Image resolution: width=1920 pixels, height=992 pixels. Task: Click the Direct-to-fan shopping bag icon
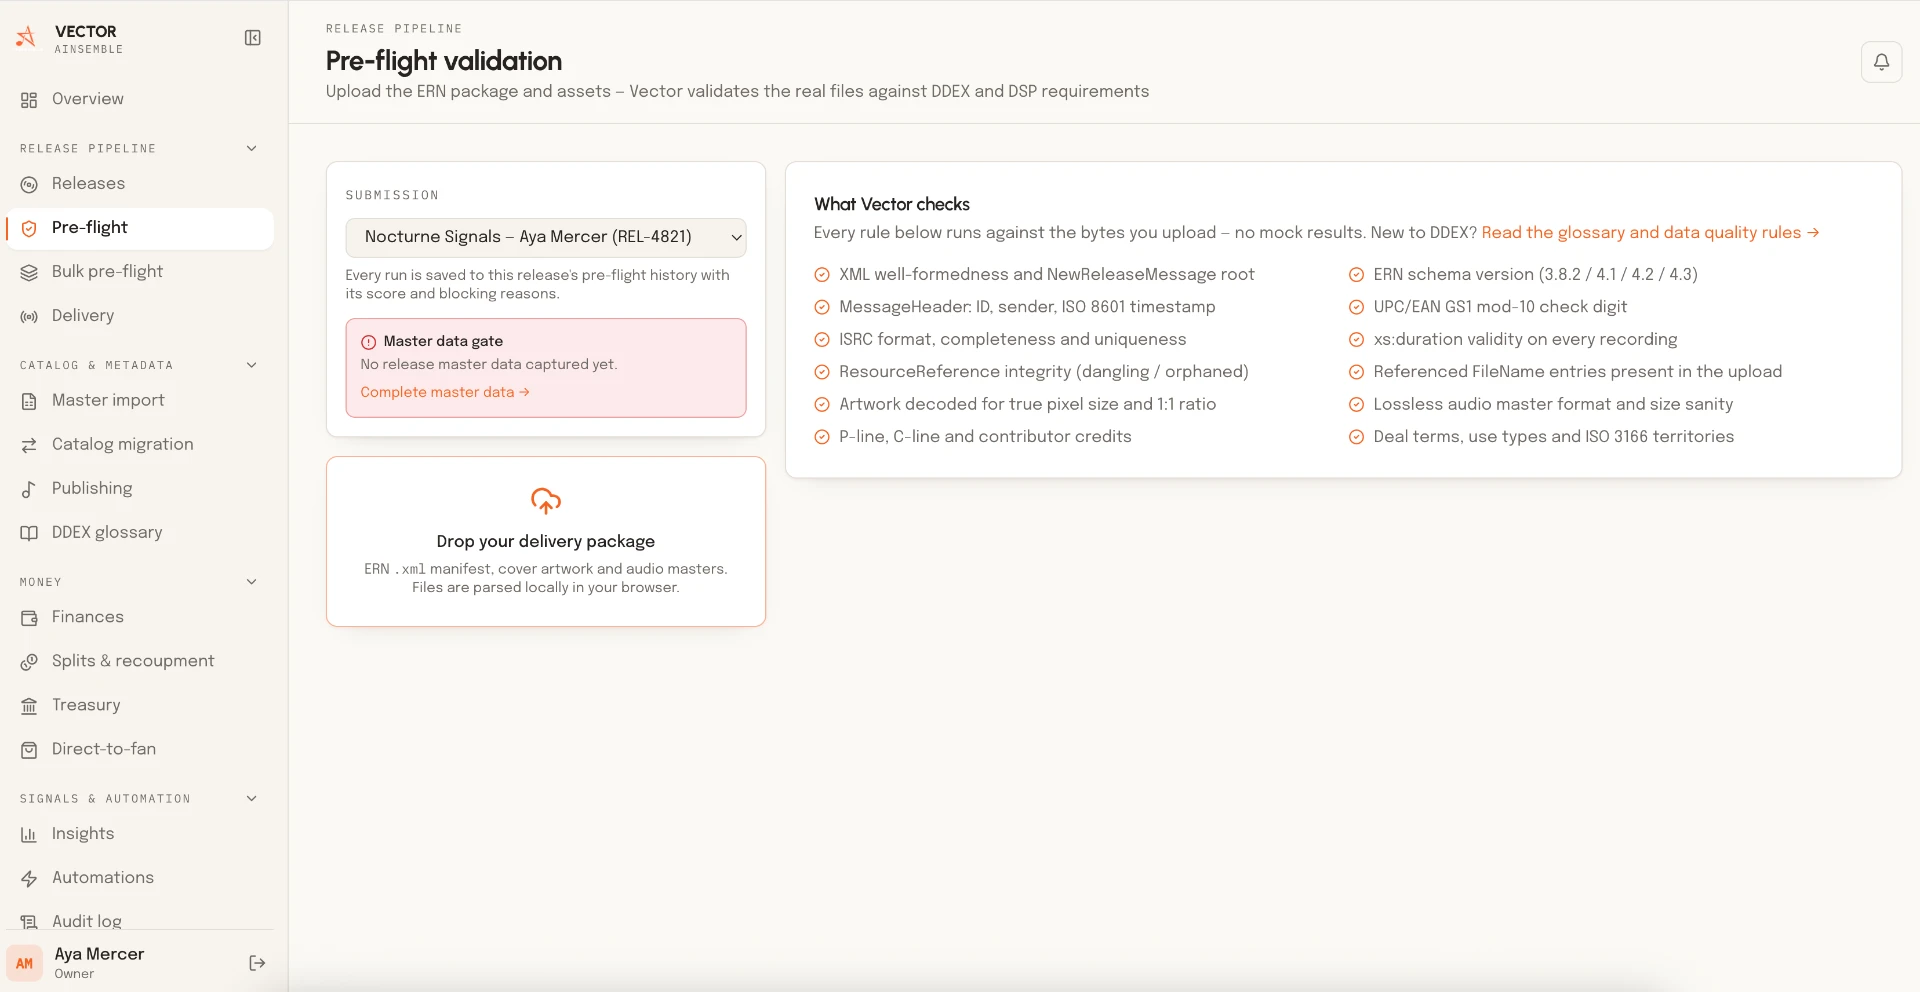29,750
